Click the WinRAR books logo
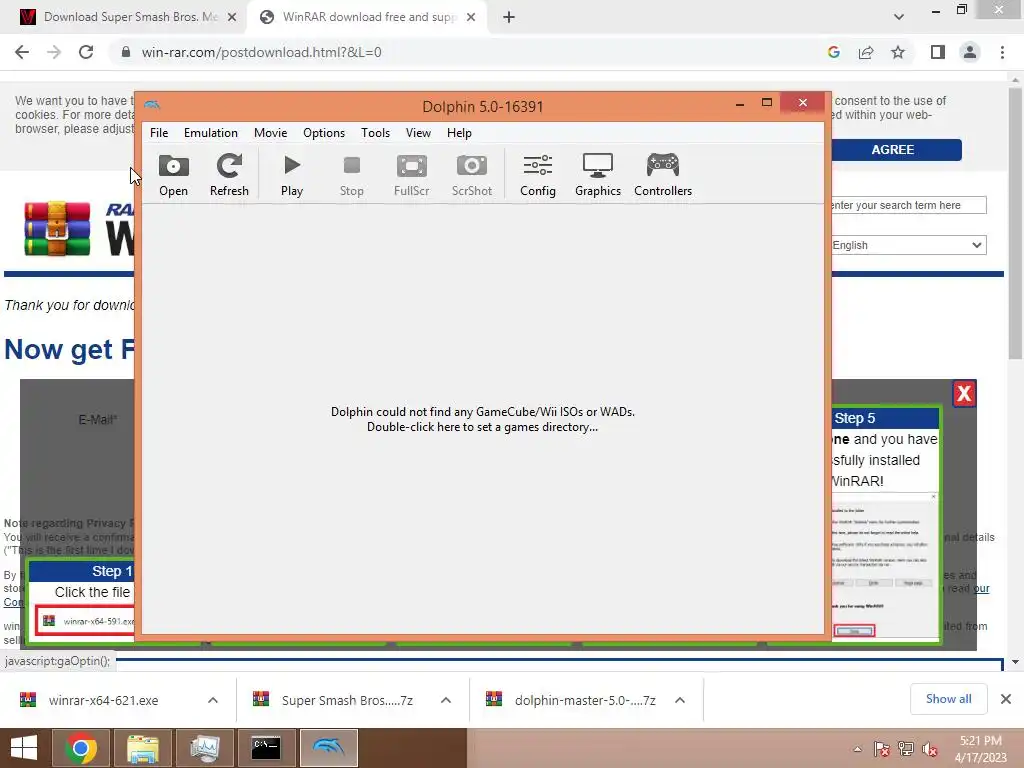 pos(57,228)
